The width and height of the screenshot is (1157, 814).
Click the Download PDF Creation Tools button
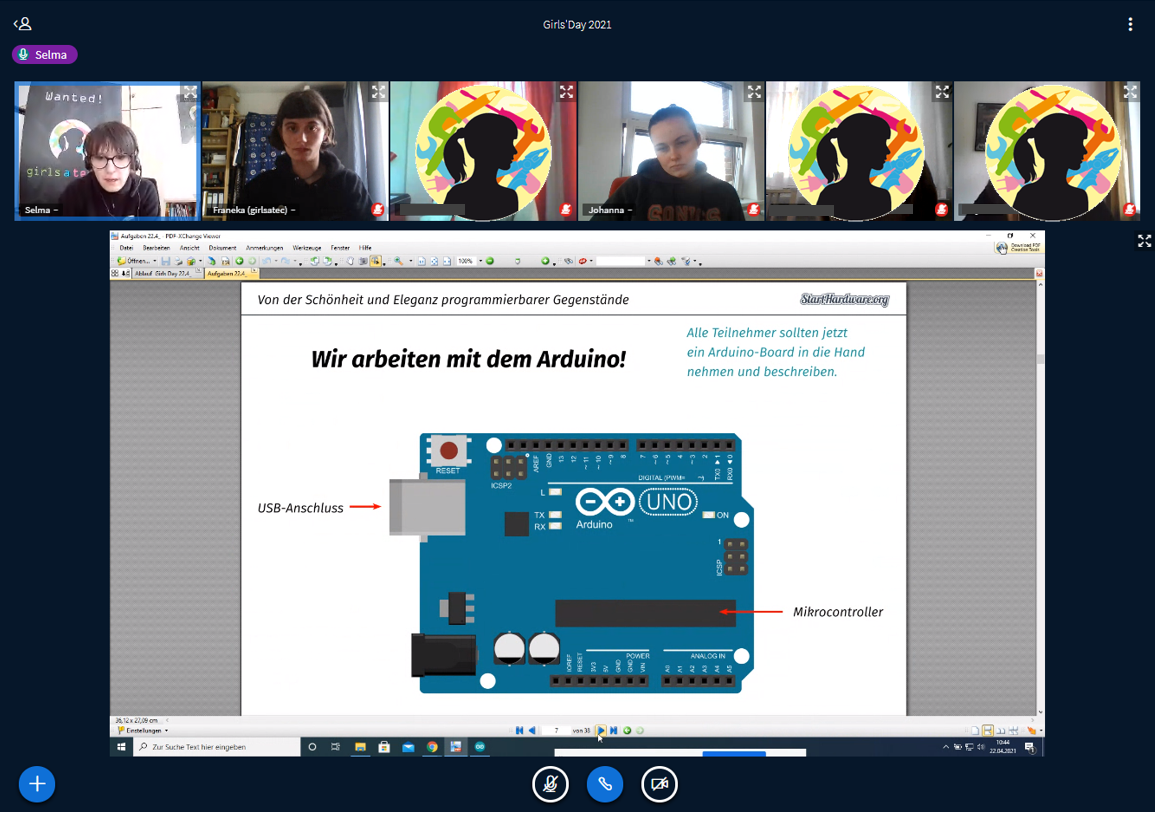click(1018, 248)
